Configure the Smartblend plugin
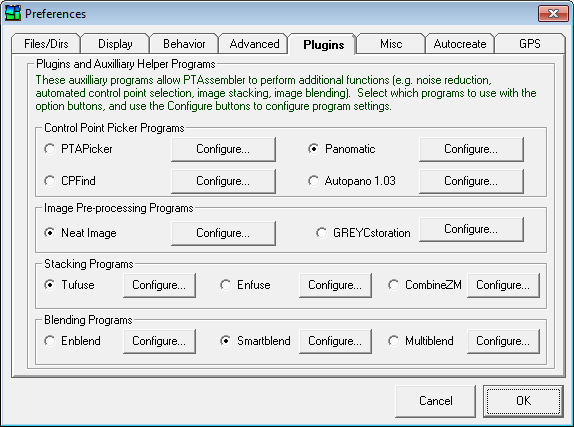 coord(335,341)
